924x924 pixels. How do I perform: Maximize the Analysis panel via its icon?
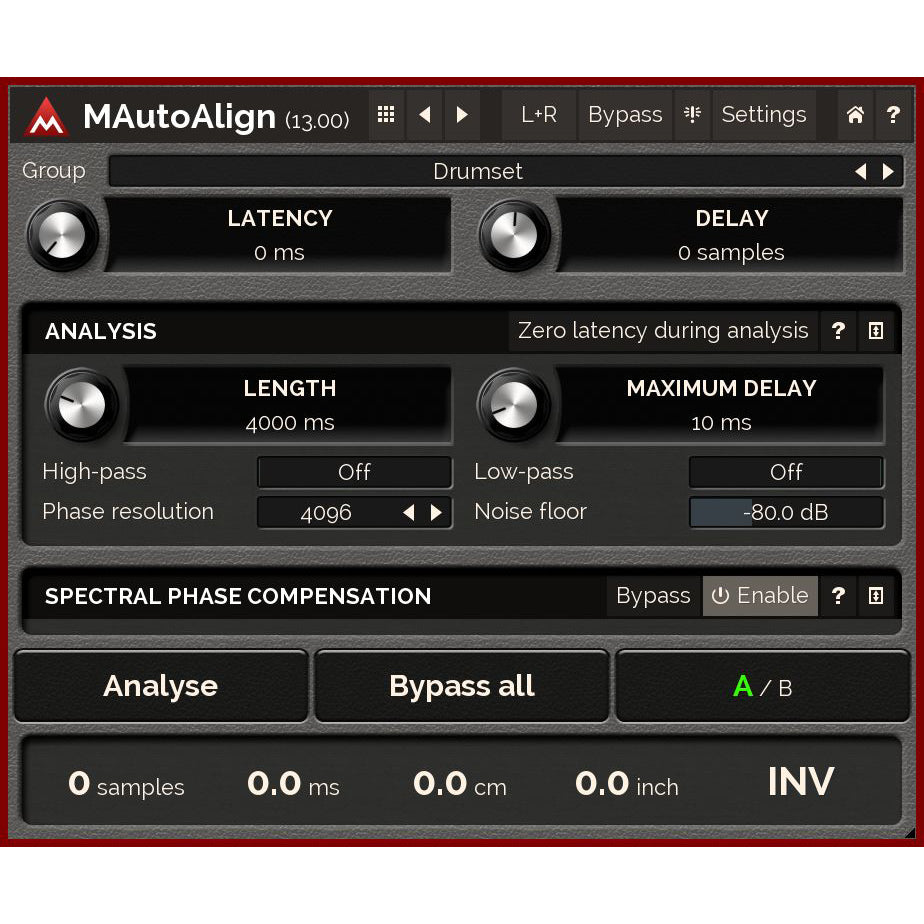click(876, 331)
